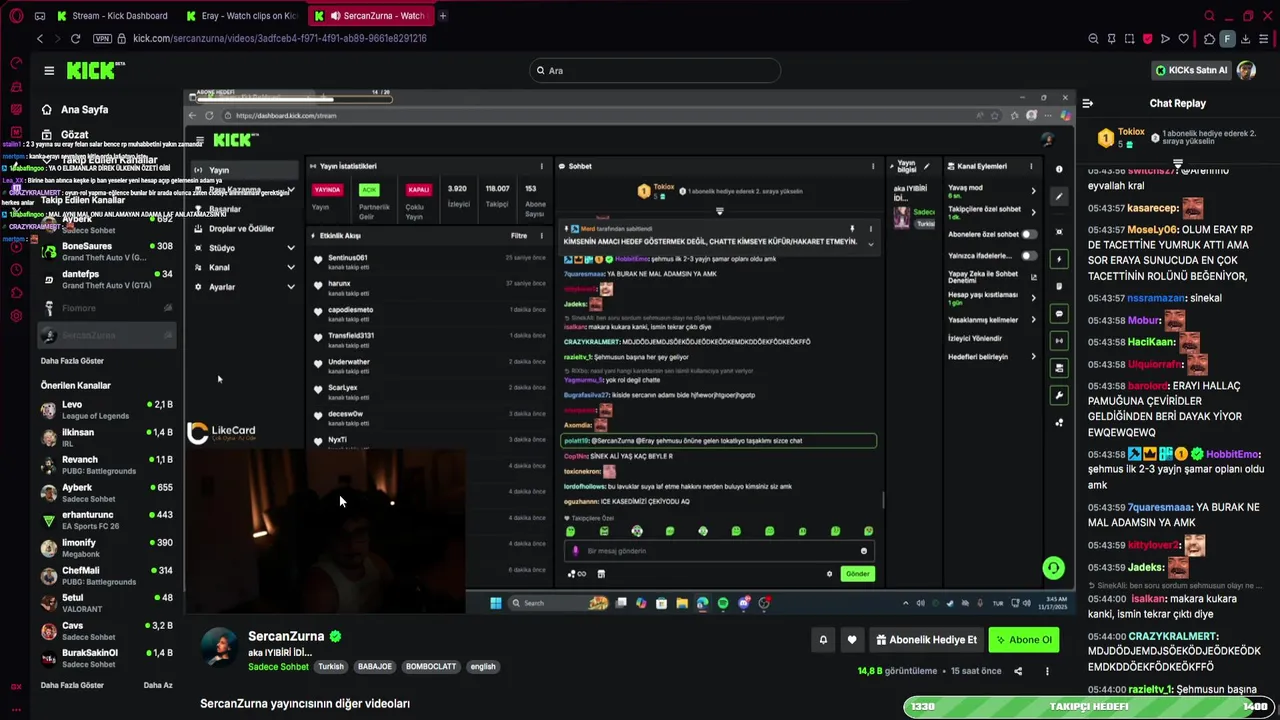The image size is (1280, 720).
Task: Click username HobbitEmo in Chat Replay
Action: [1232, 454]
